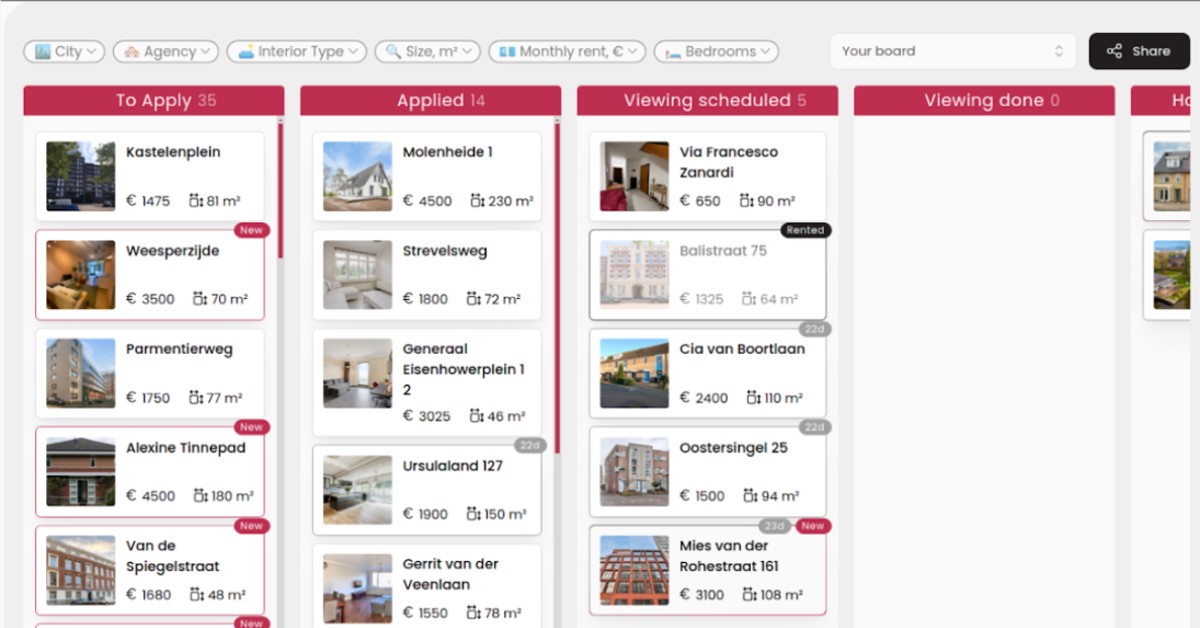Image resolution: width=1200 pixels, height=628 pixels.
Task: Click the Alexine Tinnepad listing title
Action: (x=185, y=448)
